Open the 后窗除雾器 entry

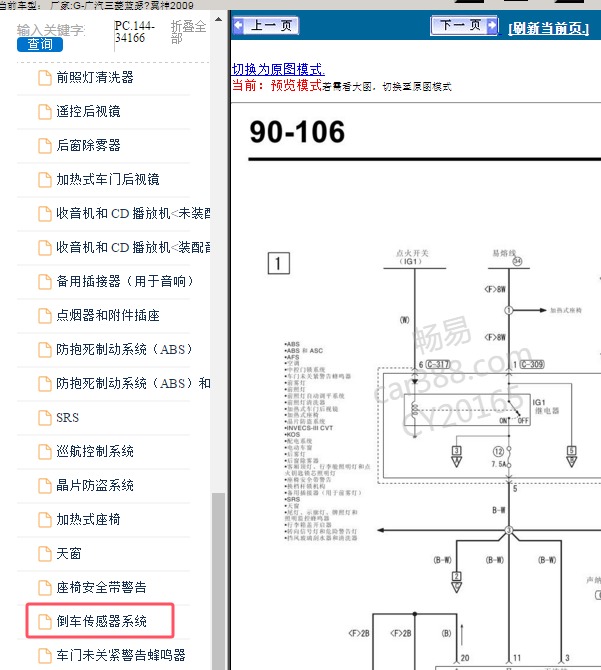pyautogui.click(x=88, y=145)
